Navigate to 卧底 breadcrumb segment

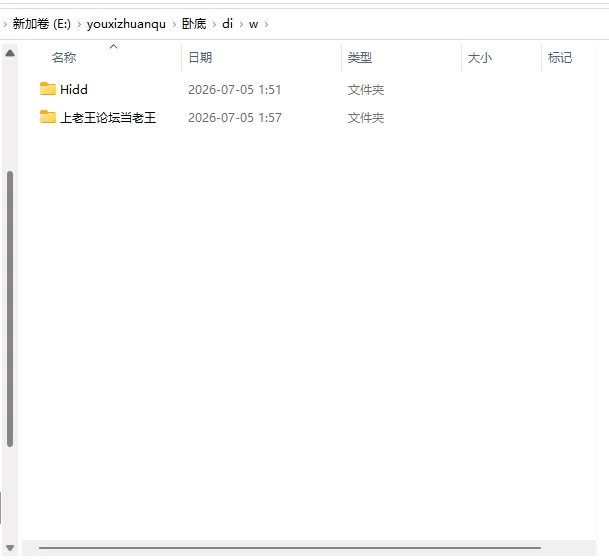(x=194, y=24)
